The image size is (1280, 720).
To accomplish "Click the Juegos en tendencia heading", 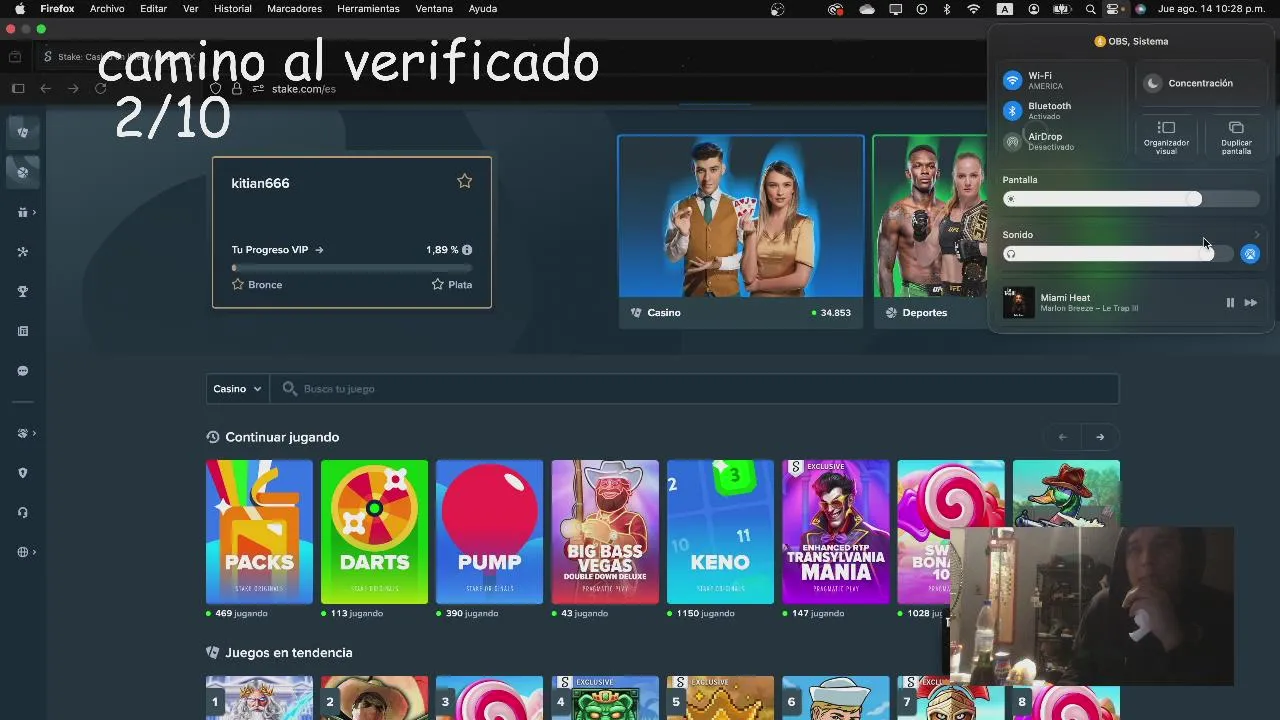I will click(x=289, y=652).
